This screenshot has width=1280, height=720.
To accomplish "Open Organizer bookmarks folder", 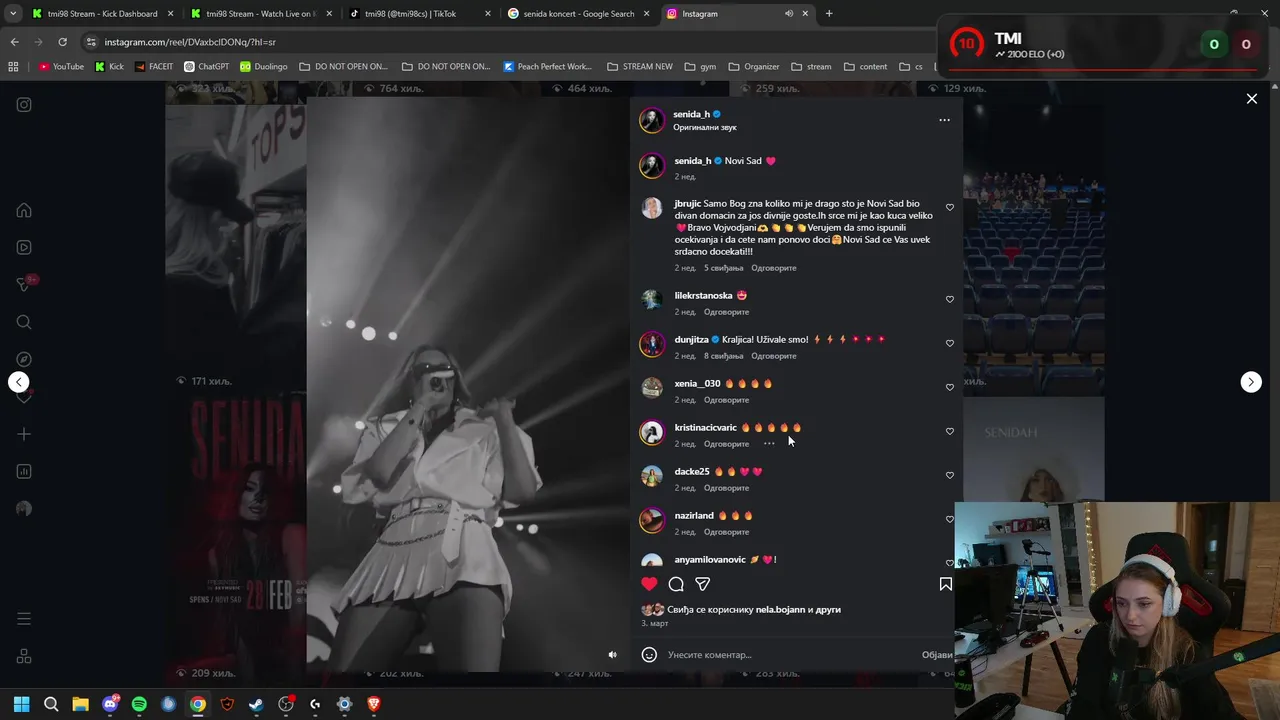I will click(753, 67).
